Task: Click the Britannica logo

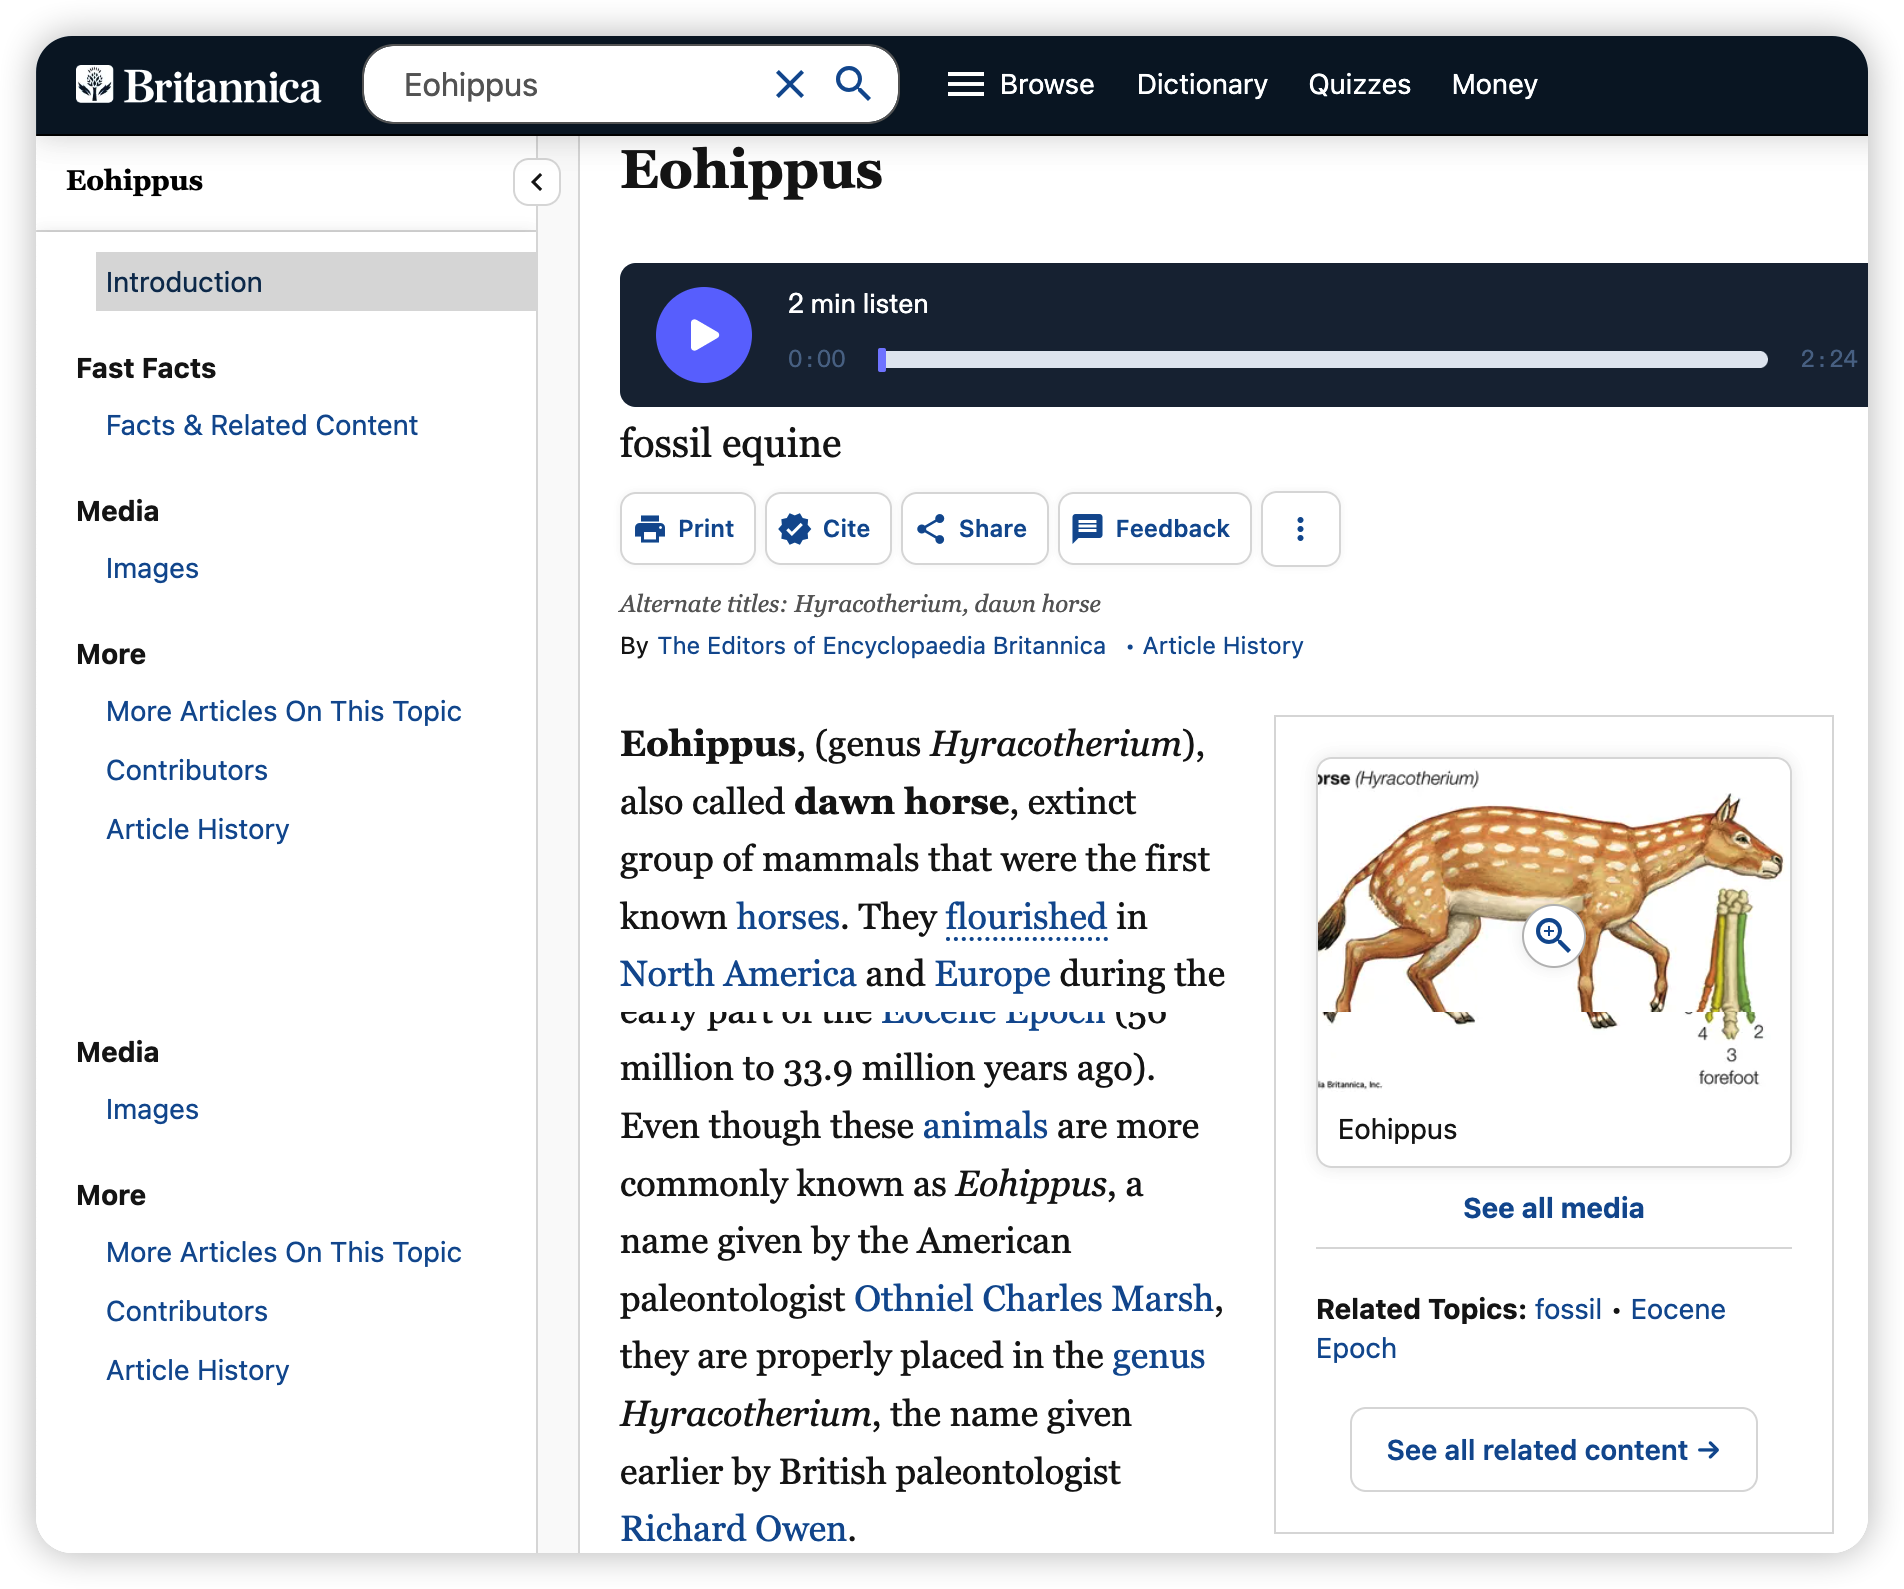Action: pyautogui.click(x=198, y=86)
